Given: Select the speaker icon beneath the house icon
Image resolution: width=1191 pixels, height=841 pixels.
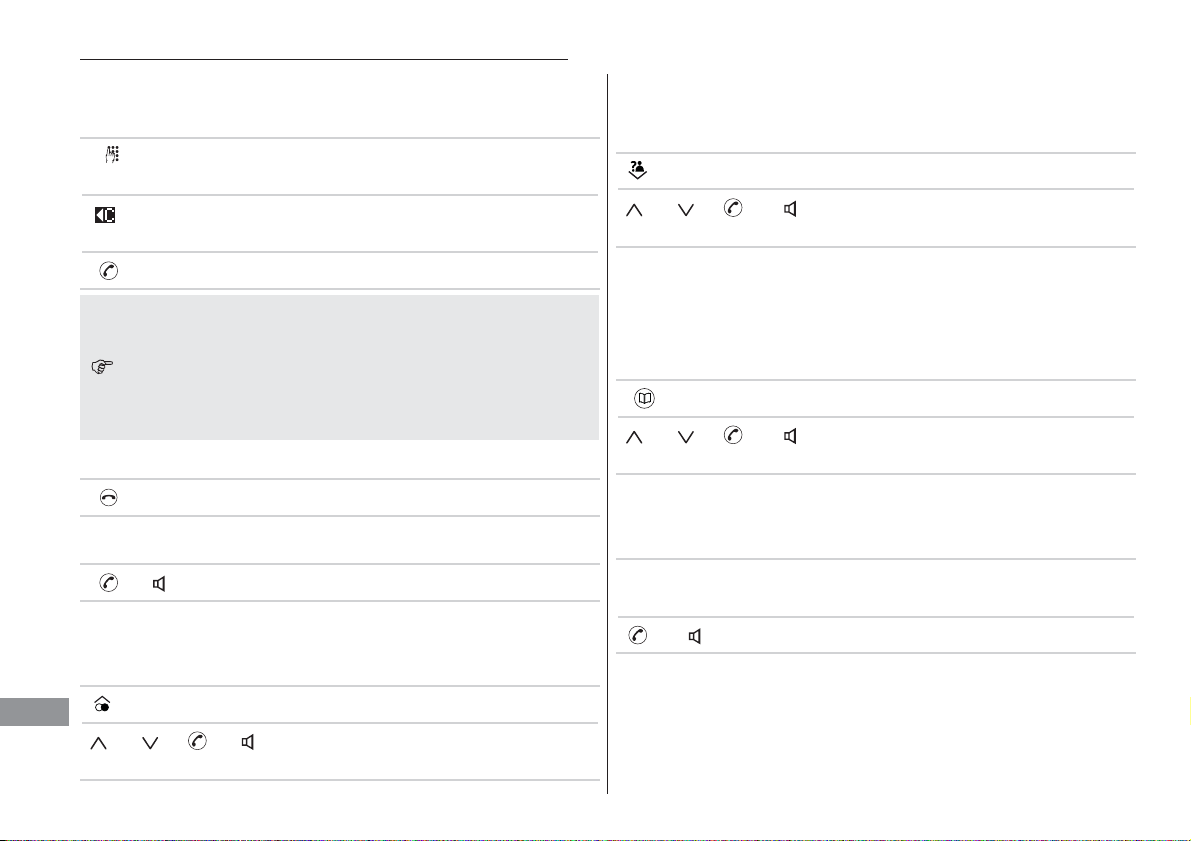Looking at the screenshot, I should pos(248,742).
